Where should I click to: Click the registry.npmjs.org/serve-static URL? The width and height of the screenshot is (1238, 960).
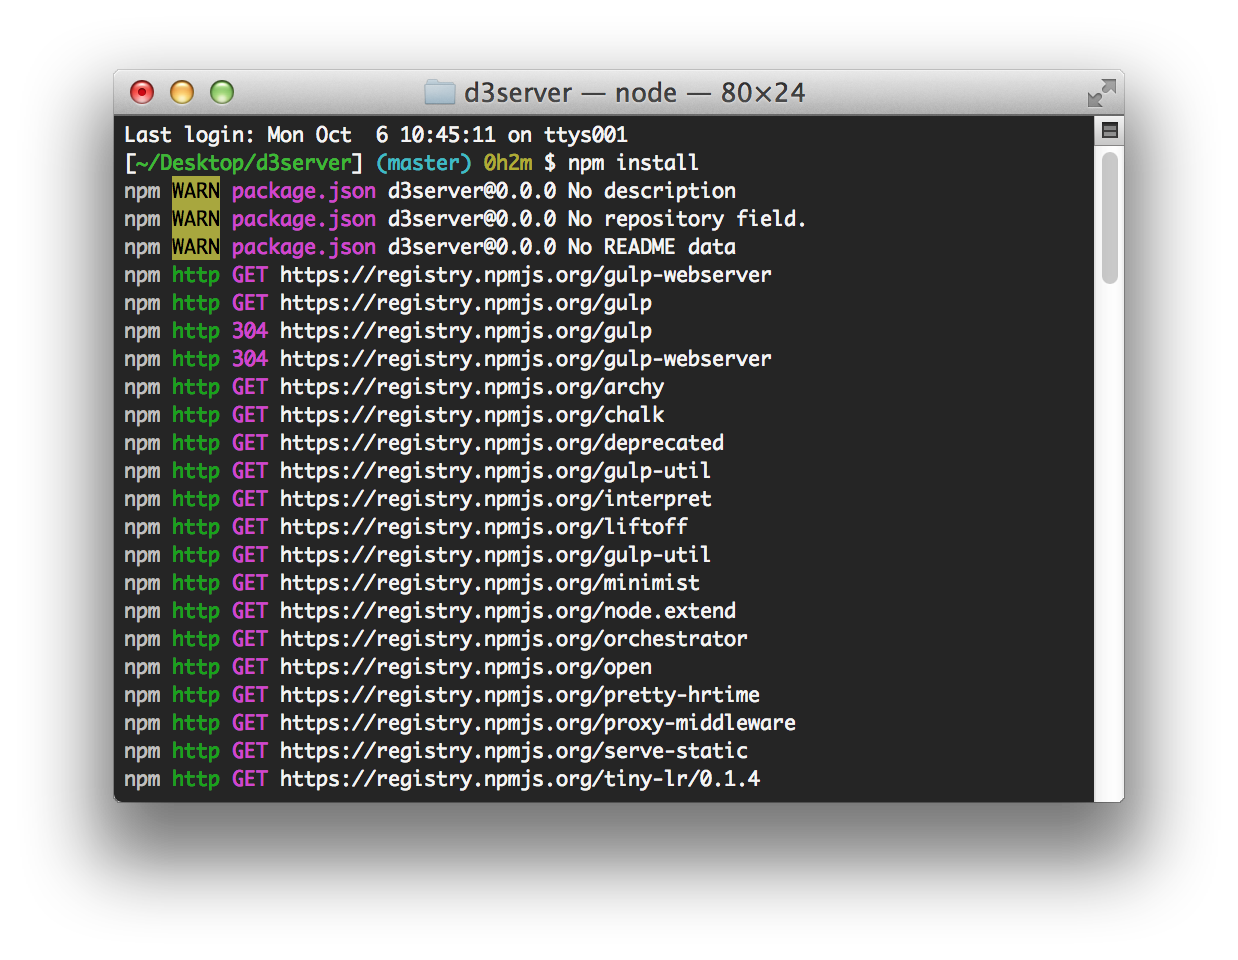(514, 751)
